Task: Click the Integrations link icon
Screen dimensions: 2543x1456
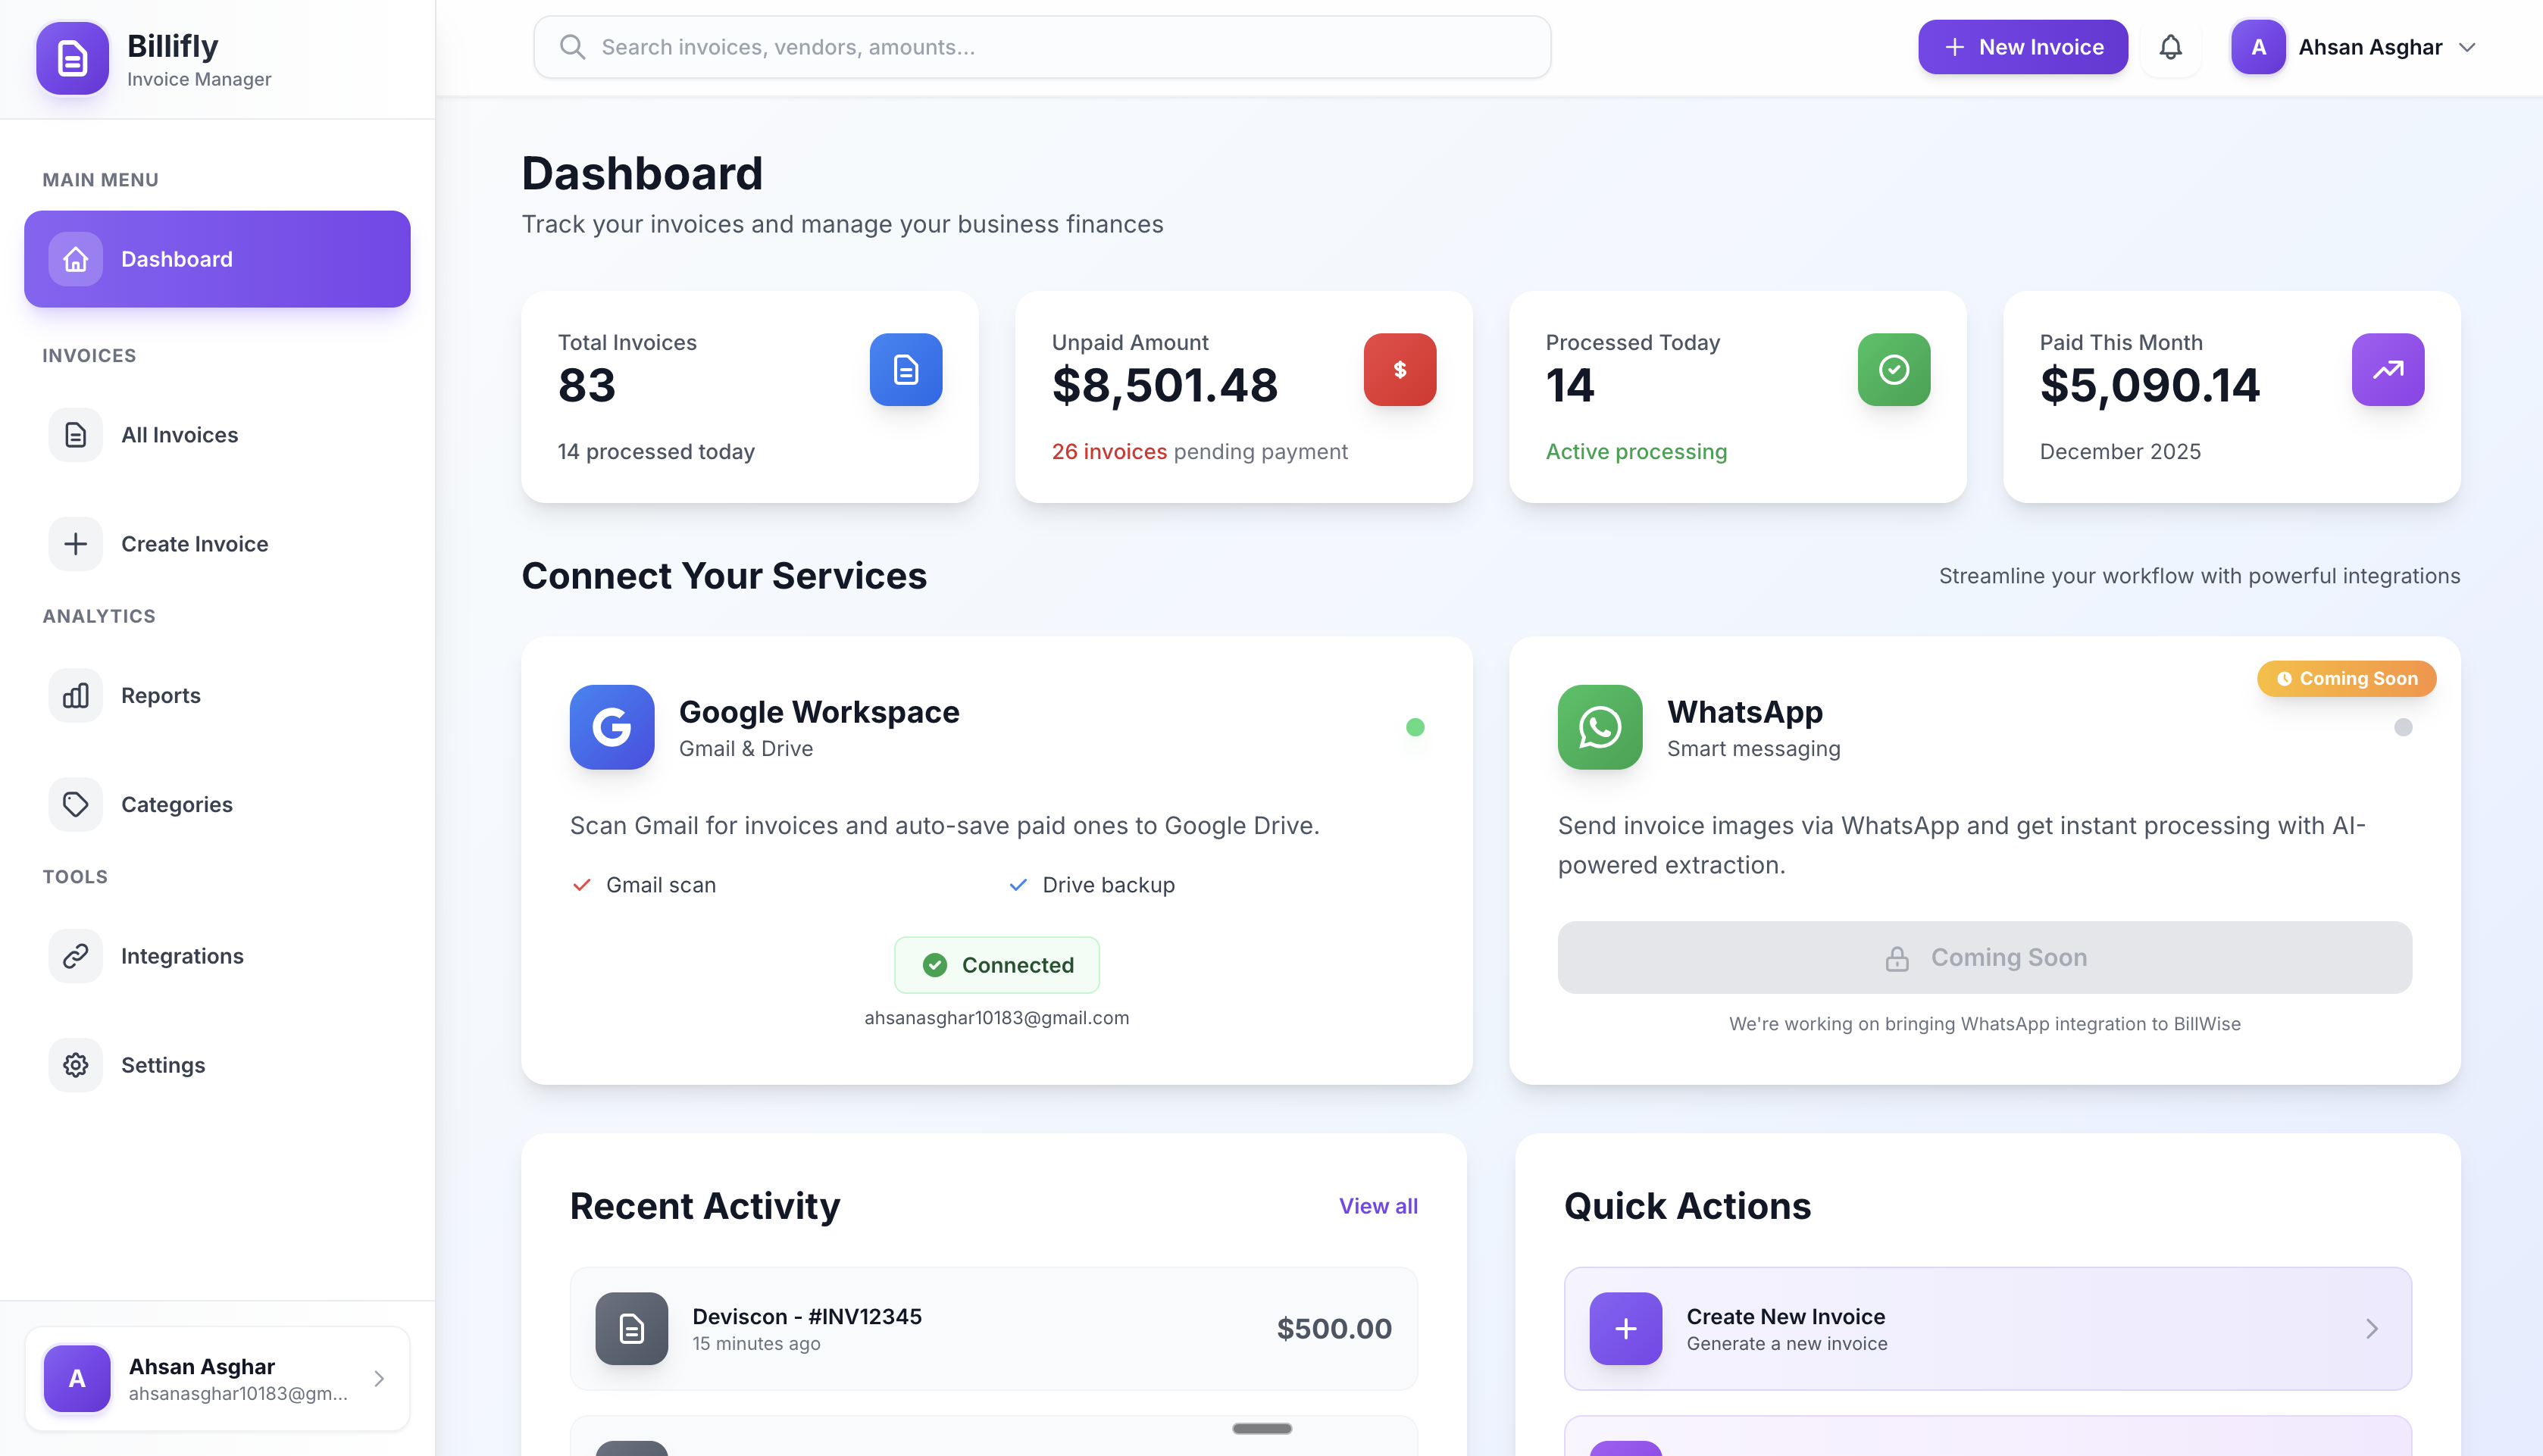Action: point(76,956)
